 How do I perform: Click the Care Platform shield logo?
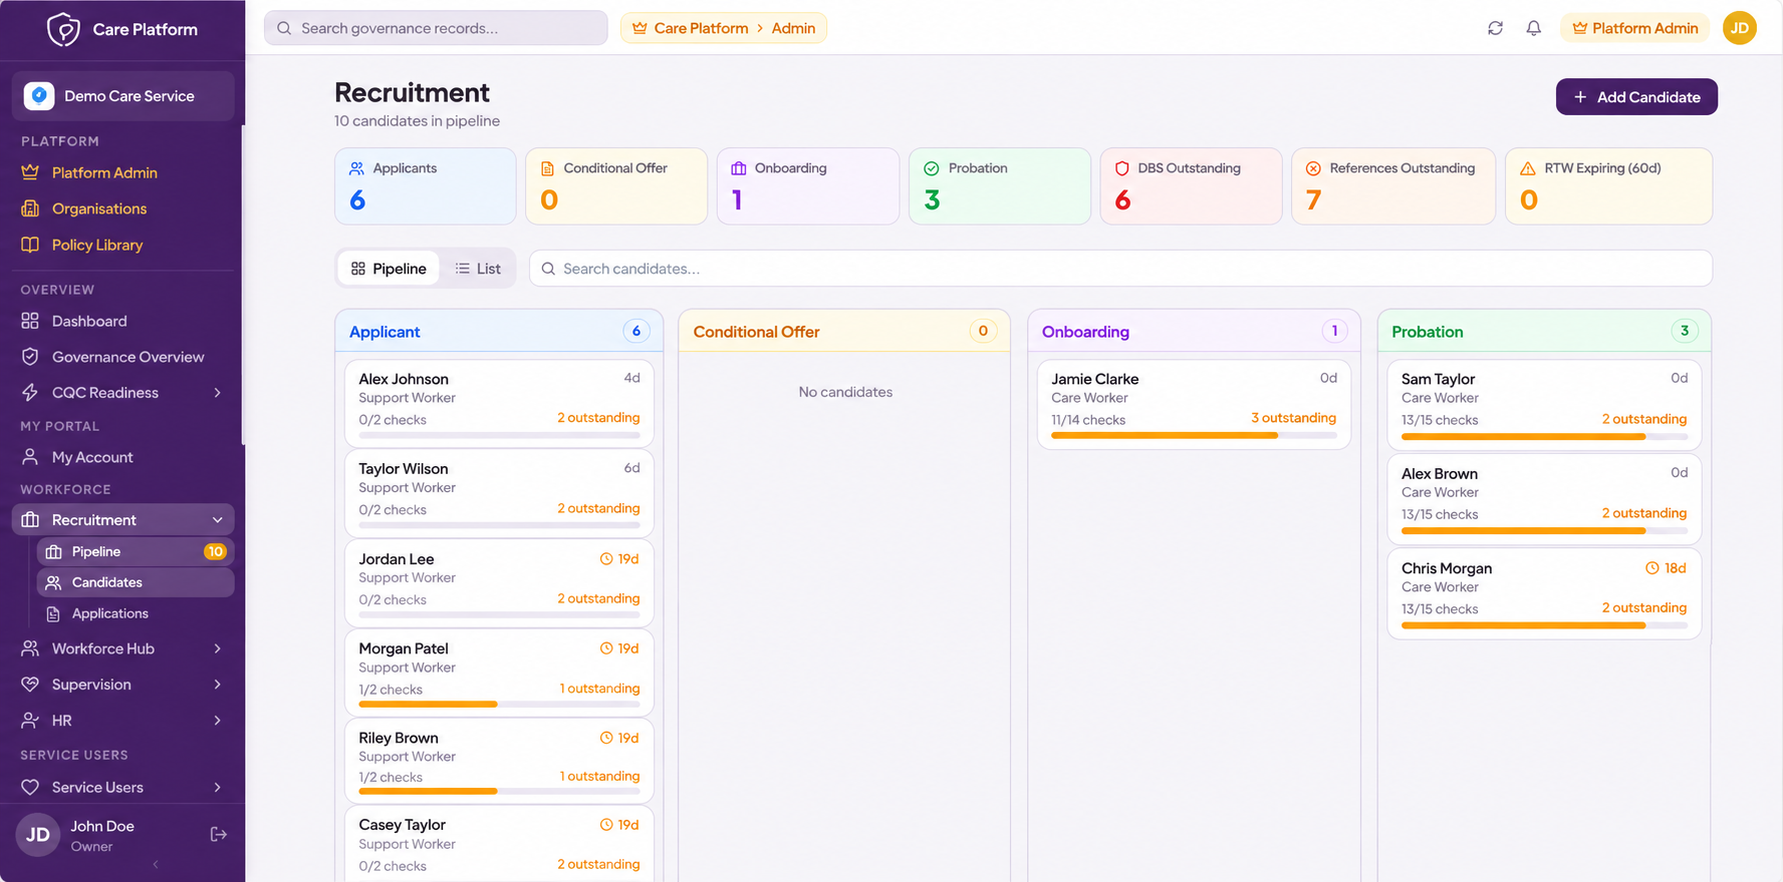click(x=63, y=29)
